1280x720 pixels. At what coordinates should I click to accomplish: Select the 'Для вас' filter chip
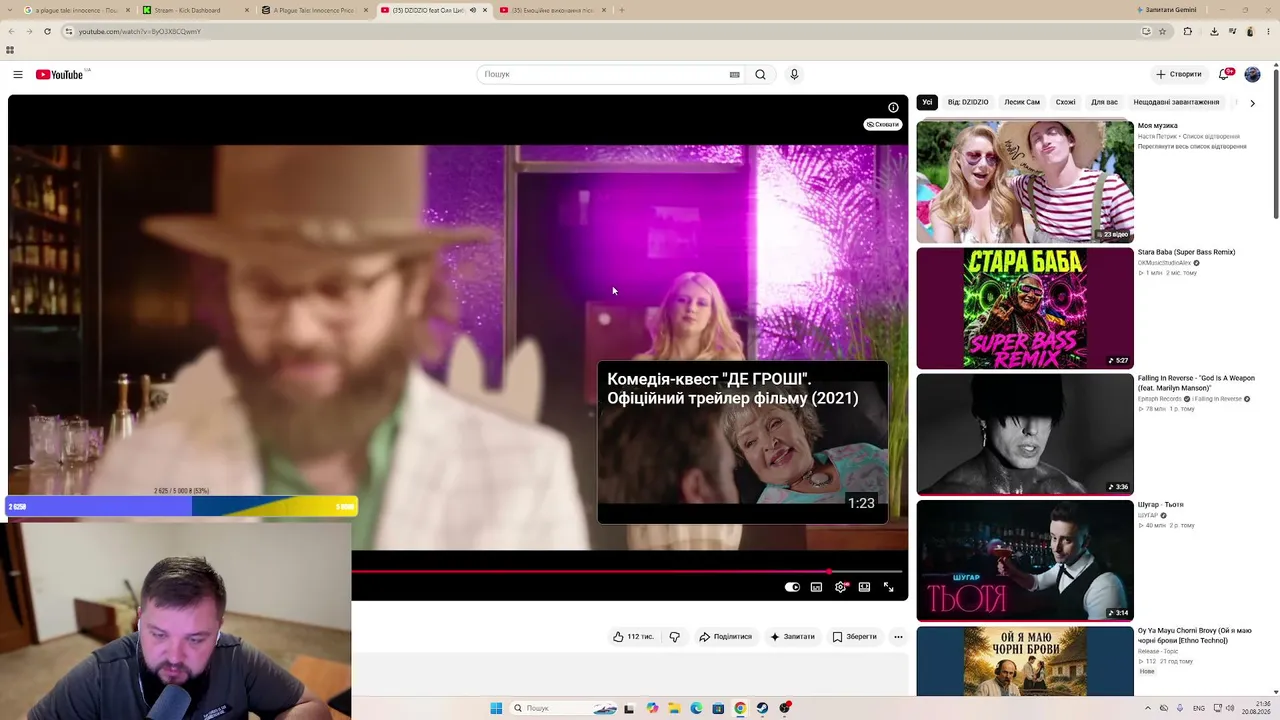point(1105,102)
